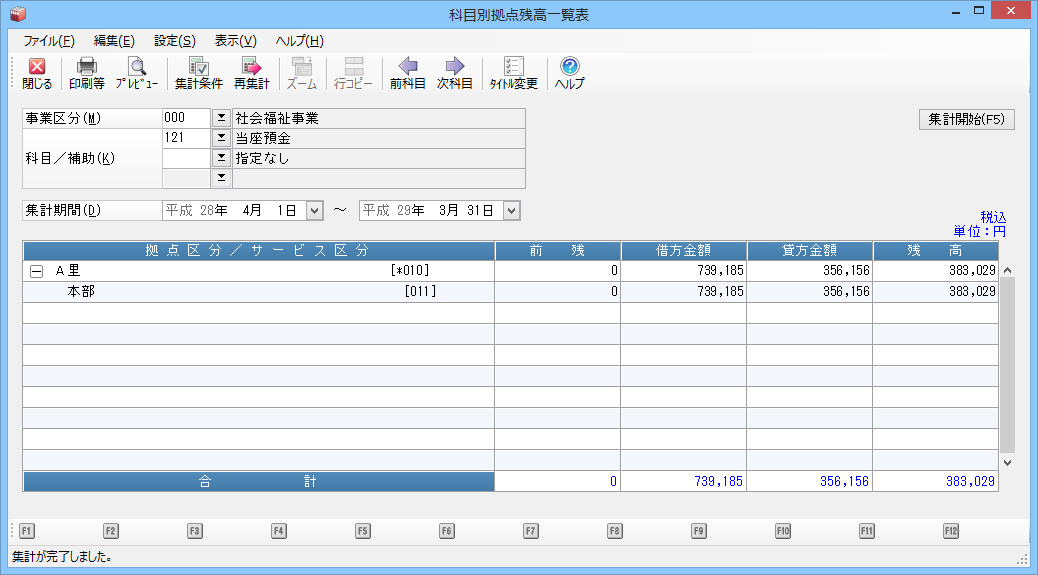Open the 設定(S) menu
Image resolution: width=1038 pixels, height=575 pixels.
tap(174, 41)
